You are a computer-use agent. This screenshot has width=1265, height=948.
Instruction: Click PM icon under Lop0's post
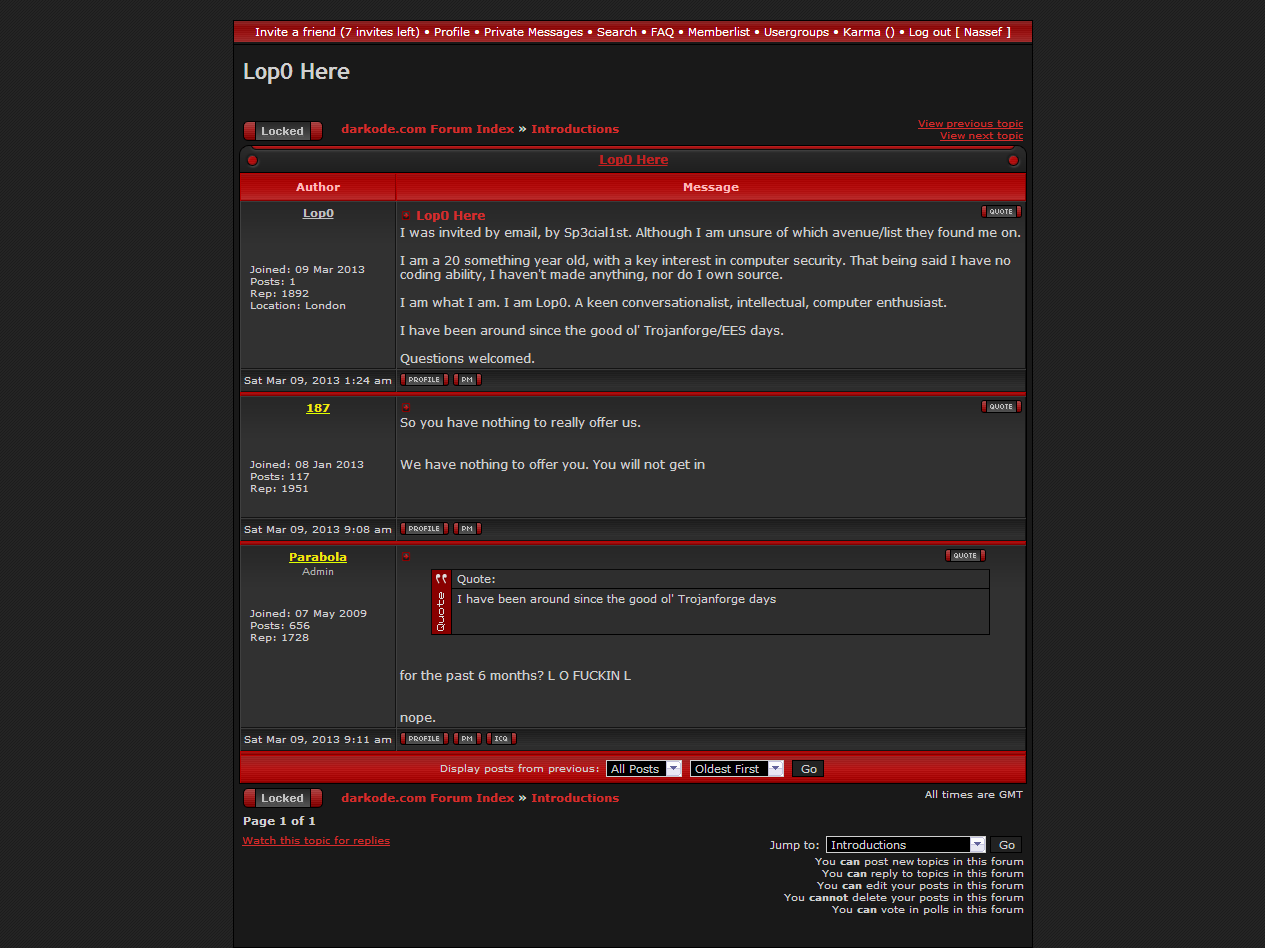pyautogui.click(x=467, y=380)
